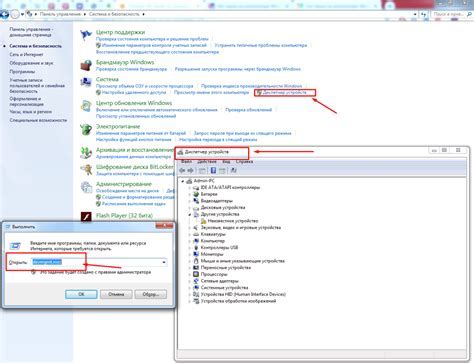
Task: Open Сеть и Интернет in left sidebar
Action: [26, 54]
